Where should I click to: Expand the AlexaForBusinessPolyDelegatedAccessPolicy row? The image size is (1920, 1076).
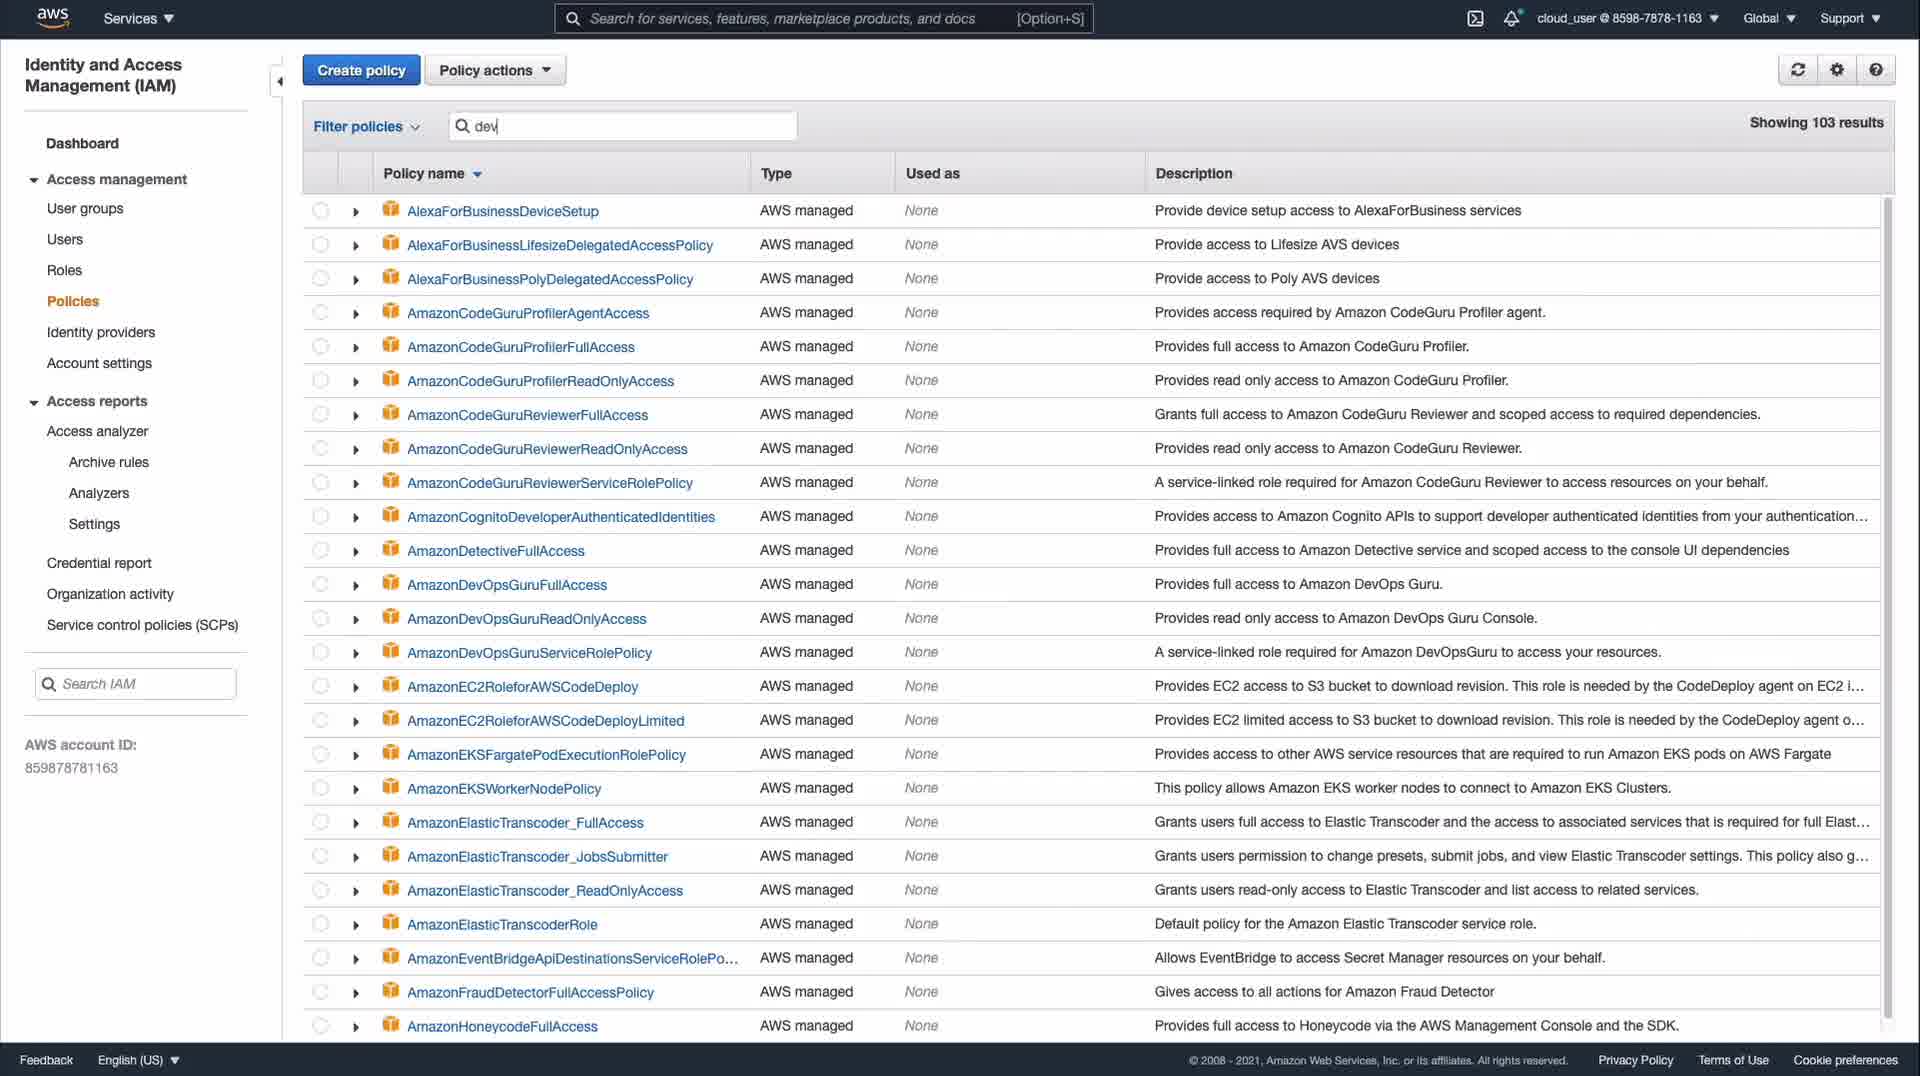[356, 280]
